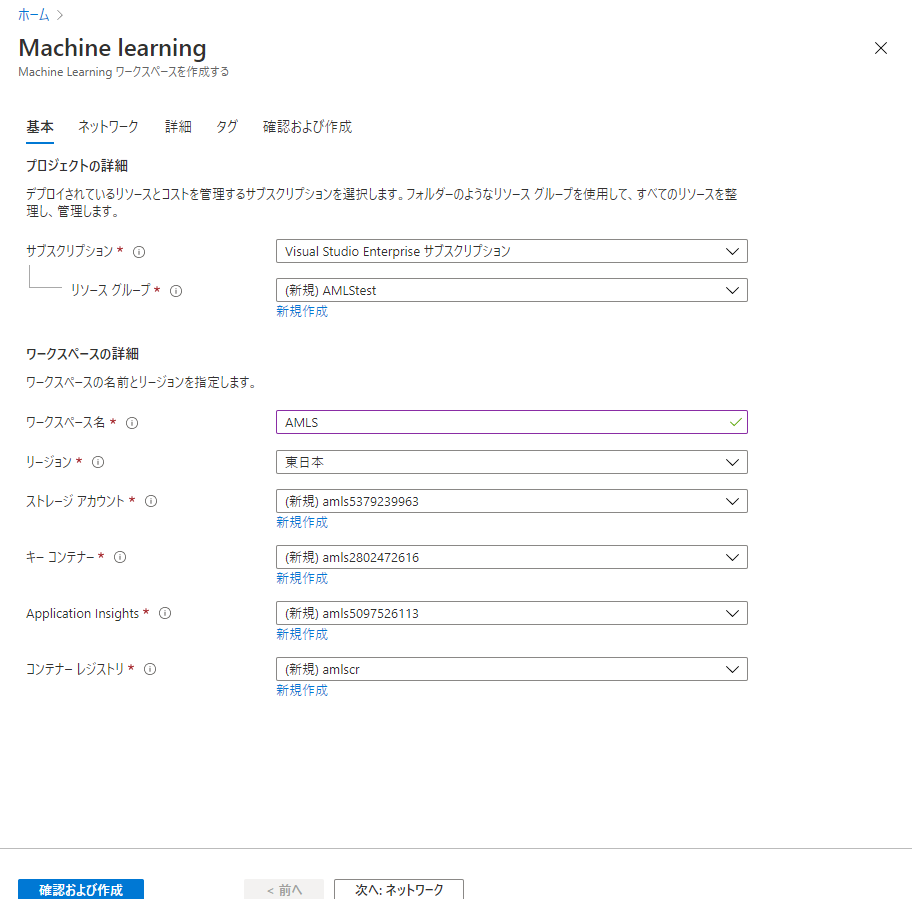912x899 pixels.
Task: Click the storage account info icon
Action: (150, 501)
